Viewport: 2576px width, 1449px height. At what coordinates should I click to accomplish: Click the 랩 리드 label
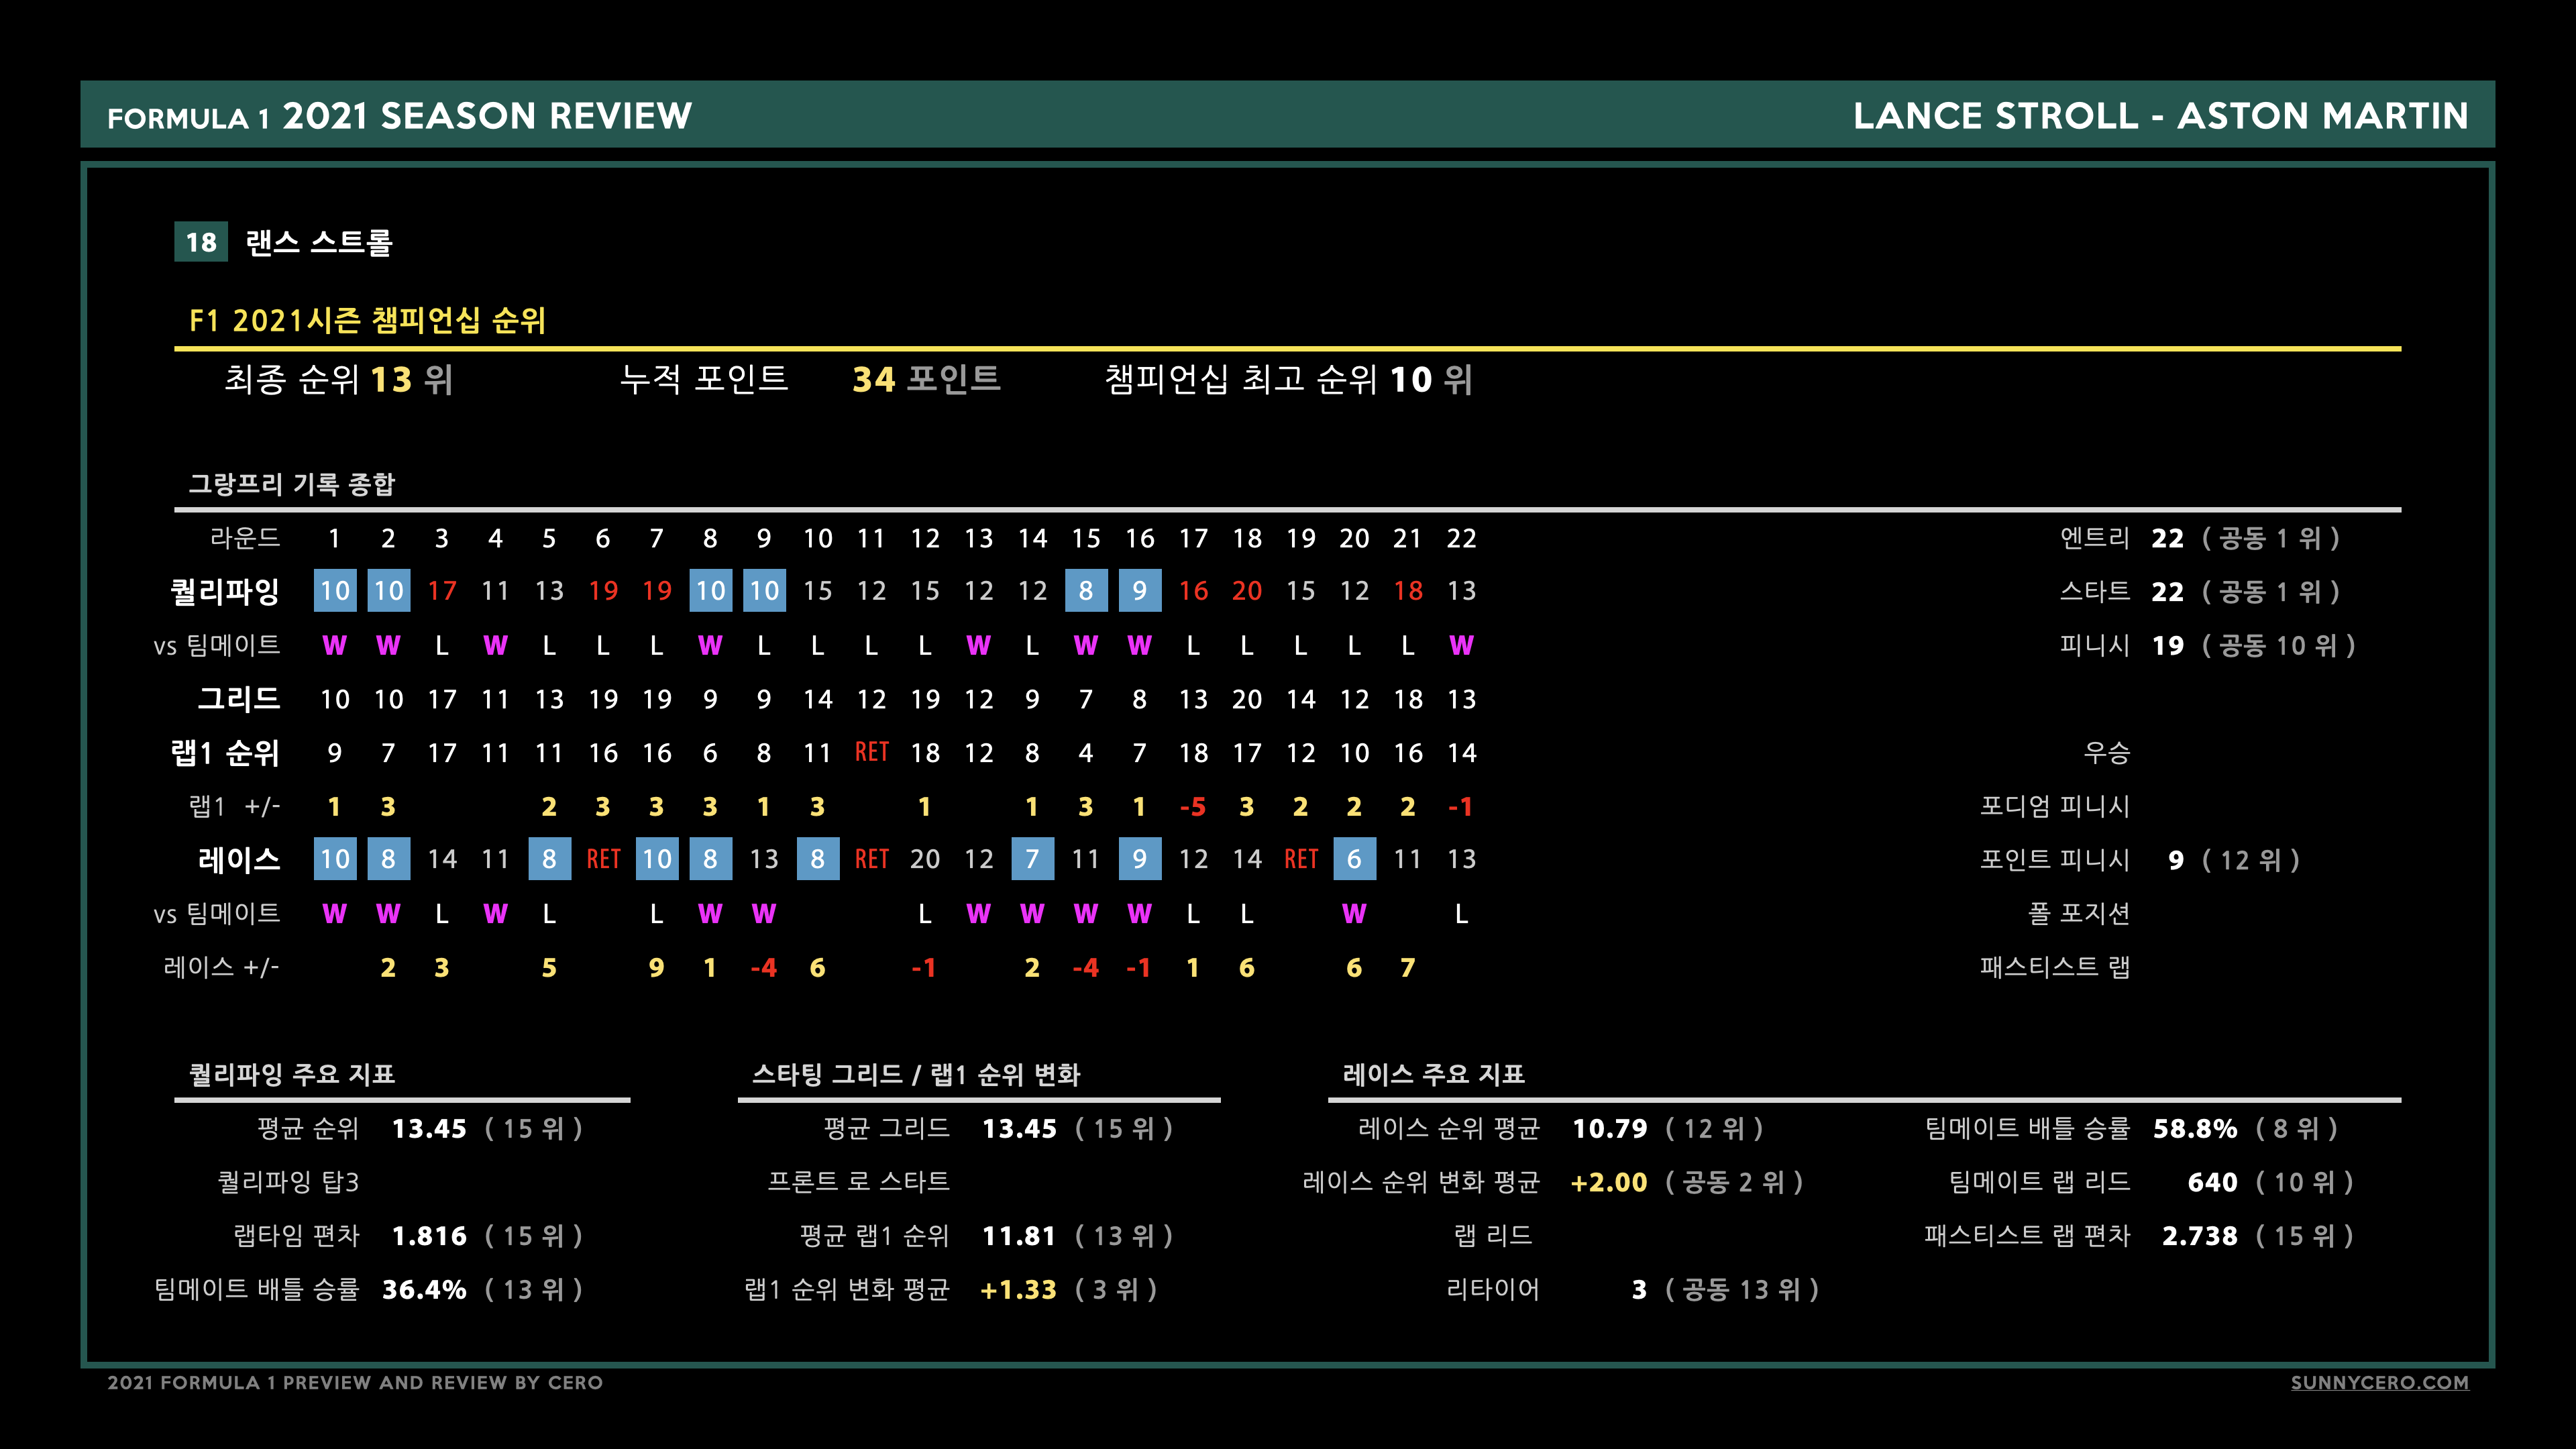coord(1492,1236)
